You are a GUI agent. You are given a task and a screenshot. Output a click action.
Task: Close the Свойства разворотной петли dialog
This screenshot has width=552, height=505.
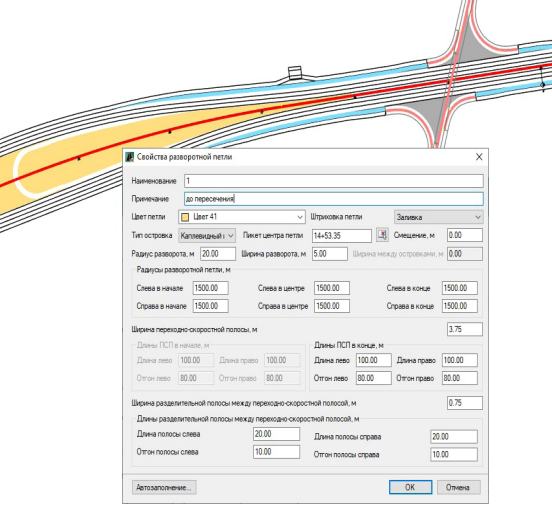coord(479,157)
